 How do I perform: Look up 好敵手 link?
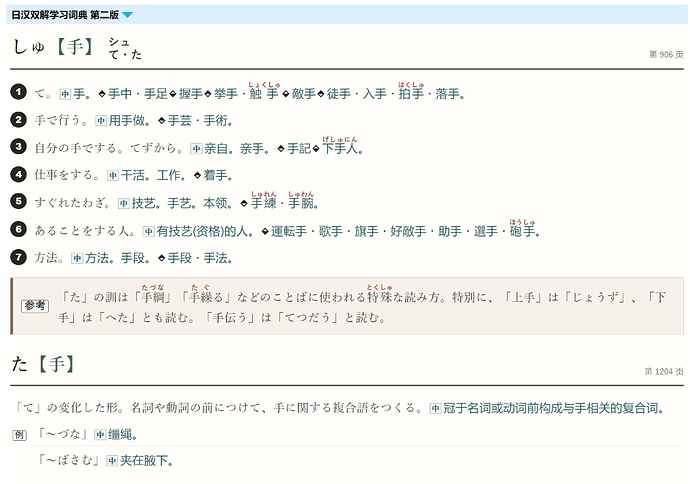(x=408, y=231)
